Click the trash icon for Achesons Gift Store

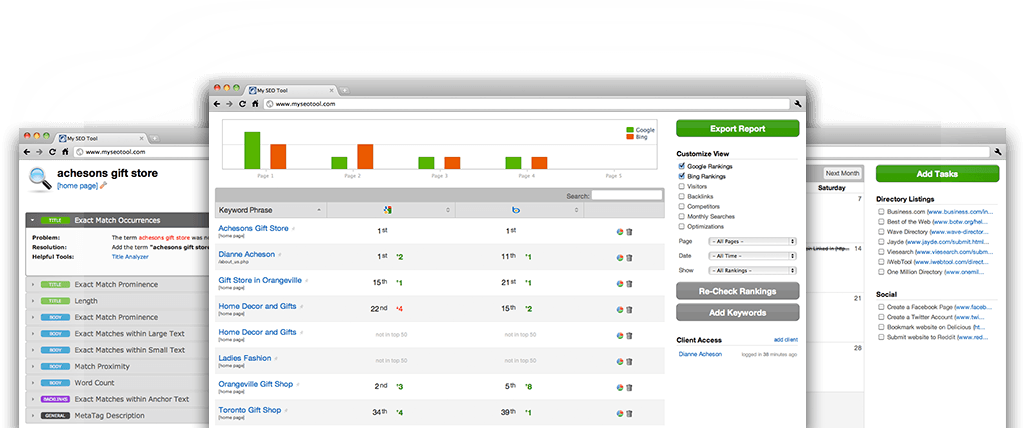[x=629, y=230]
